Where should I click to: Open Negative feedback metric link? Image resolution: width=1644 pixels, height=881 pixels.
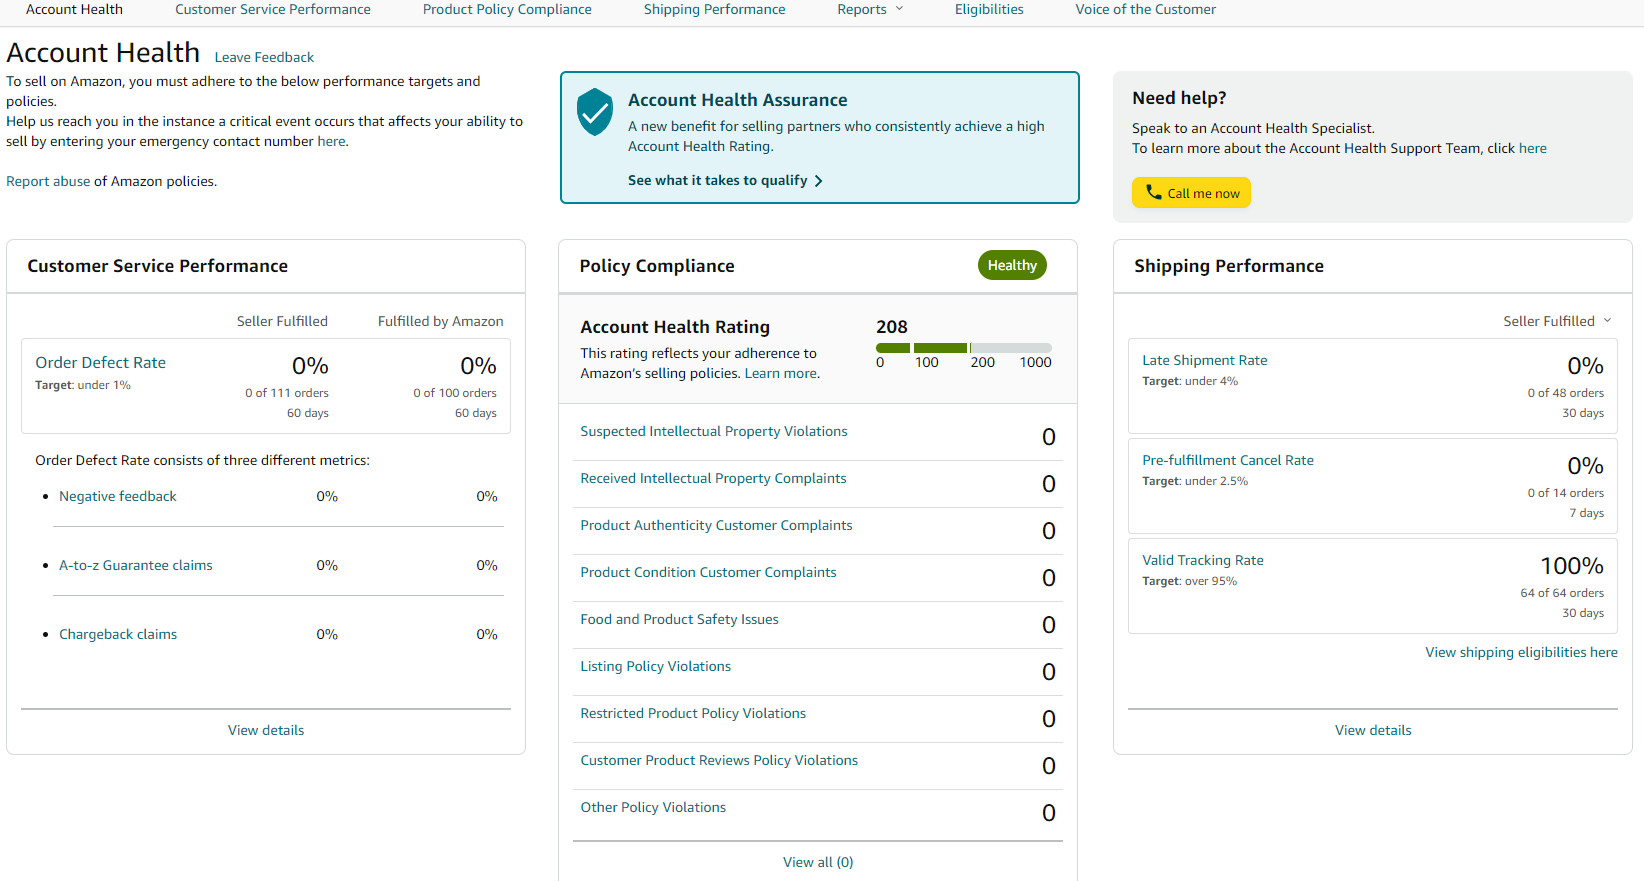tap(117, 496)
